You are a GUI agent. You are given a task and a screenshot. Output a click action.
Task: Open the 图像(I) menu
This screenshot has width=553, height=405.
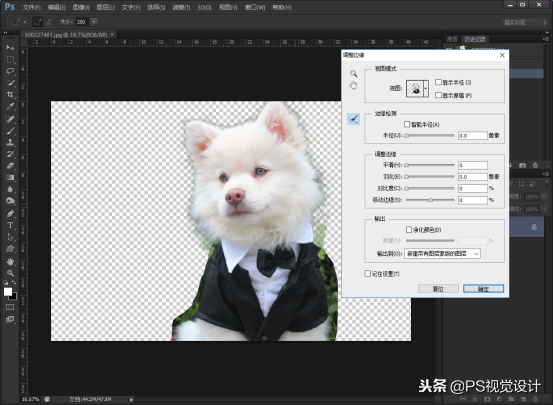pos(81,7)
